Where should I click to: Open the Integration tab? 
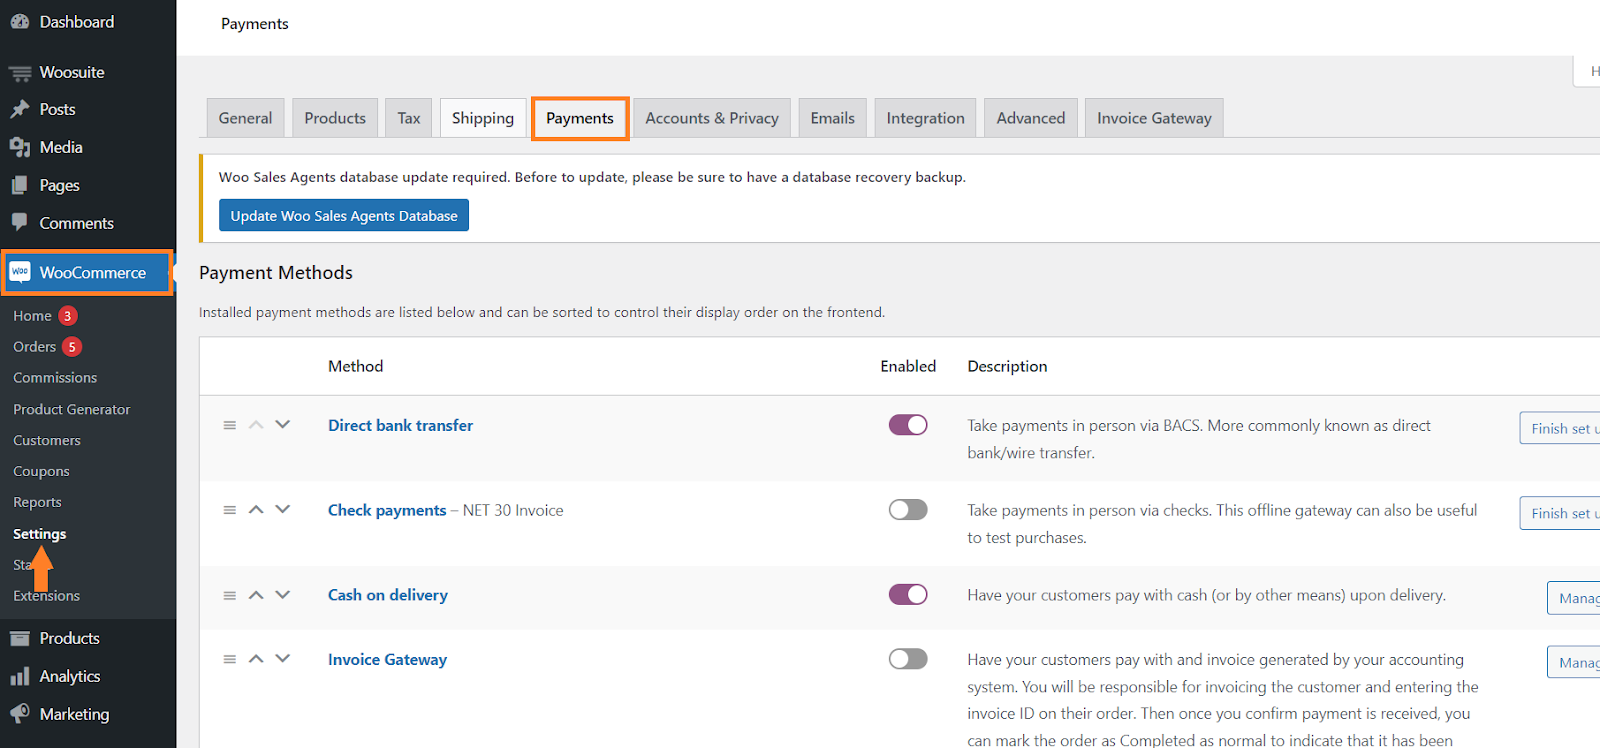pyautogui.click(x=926, y=118)
